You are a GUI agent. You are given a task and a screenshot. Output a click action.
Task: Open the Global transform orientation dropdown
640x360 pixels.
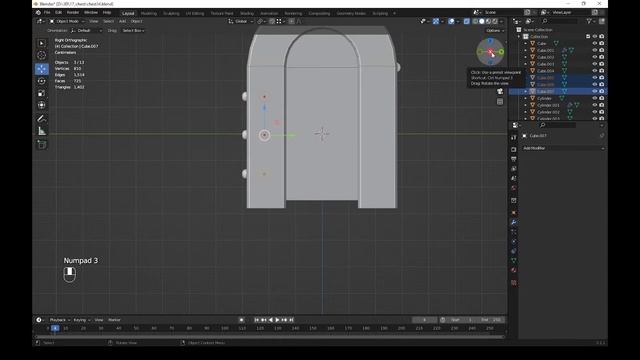(240, 21)
